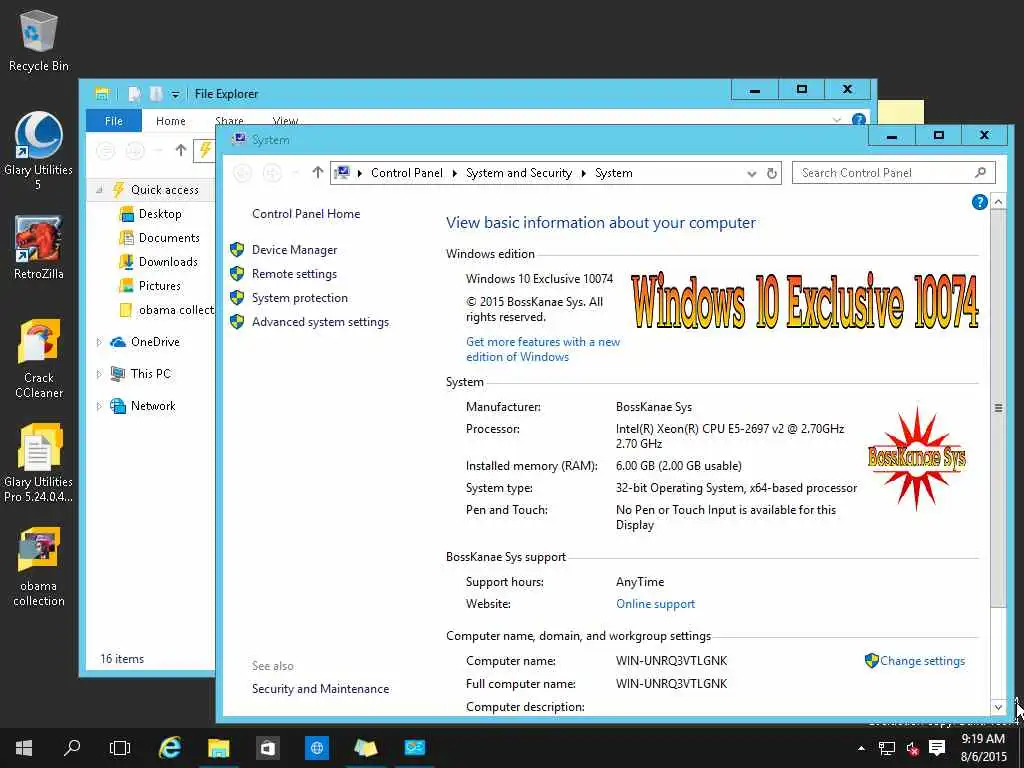The width and height of the screenshot is (1024, 768).
Task: Click the System window vertical scrollbar thumb
Action: pyautogui.click(x=998, y=408)
